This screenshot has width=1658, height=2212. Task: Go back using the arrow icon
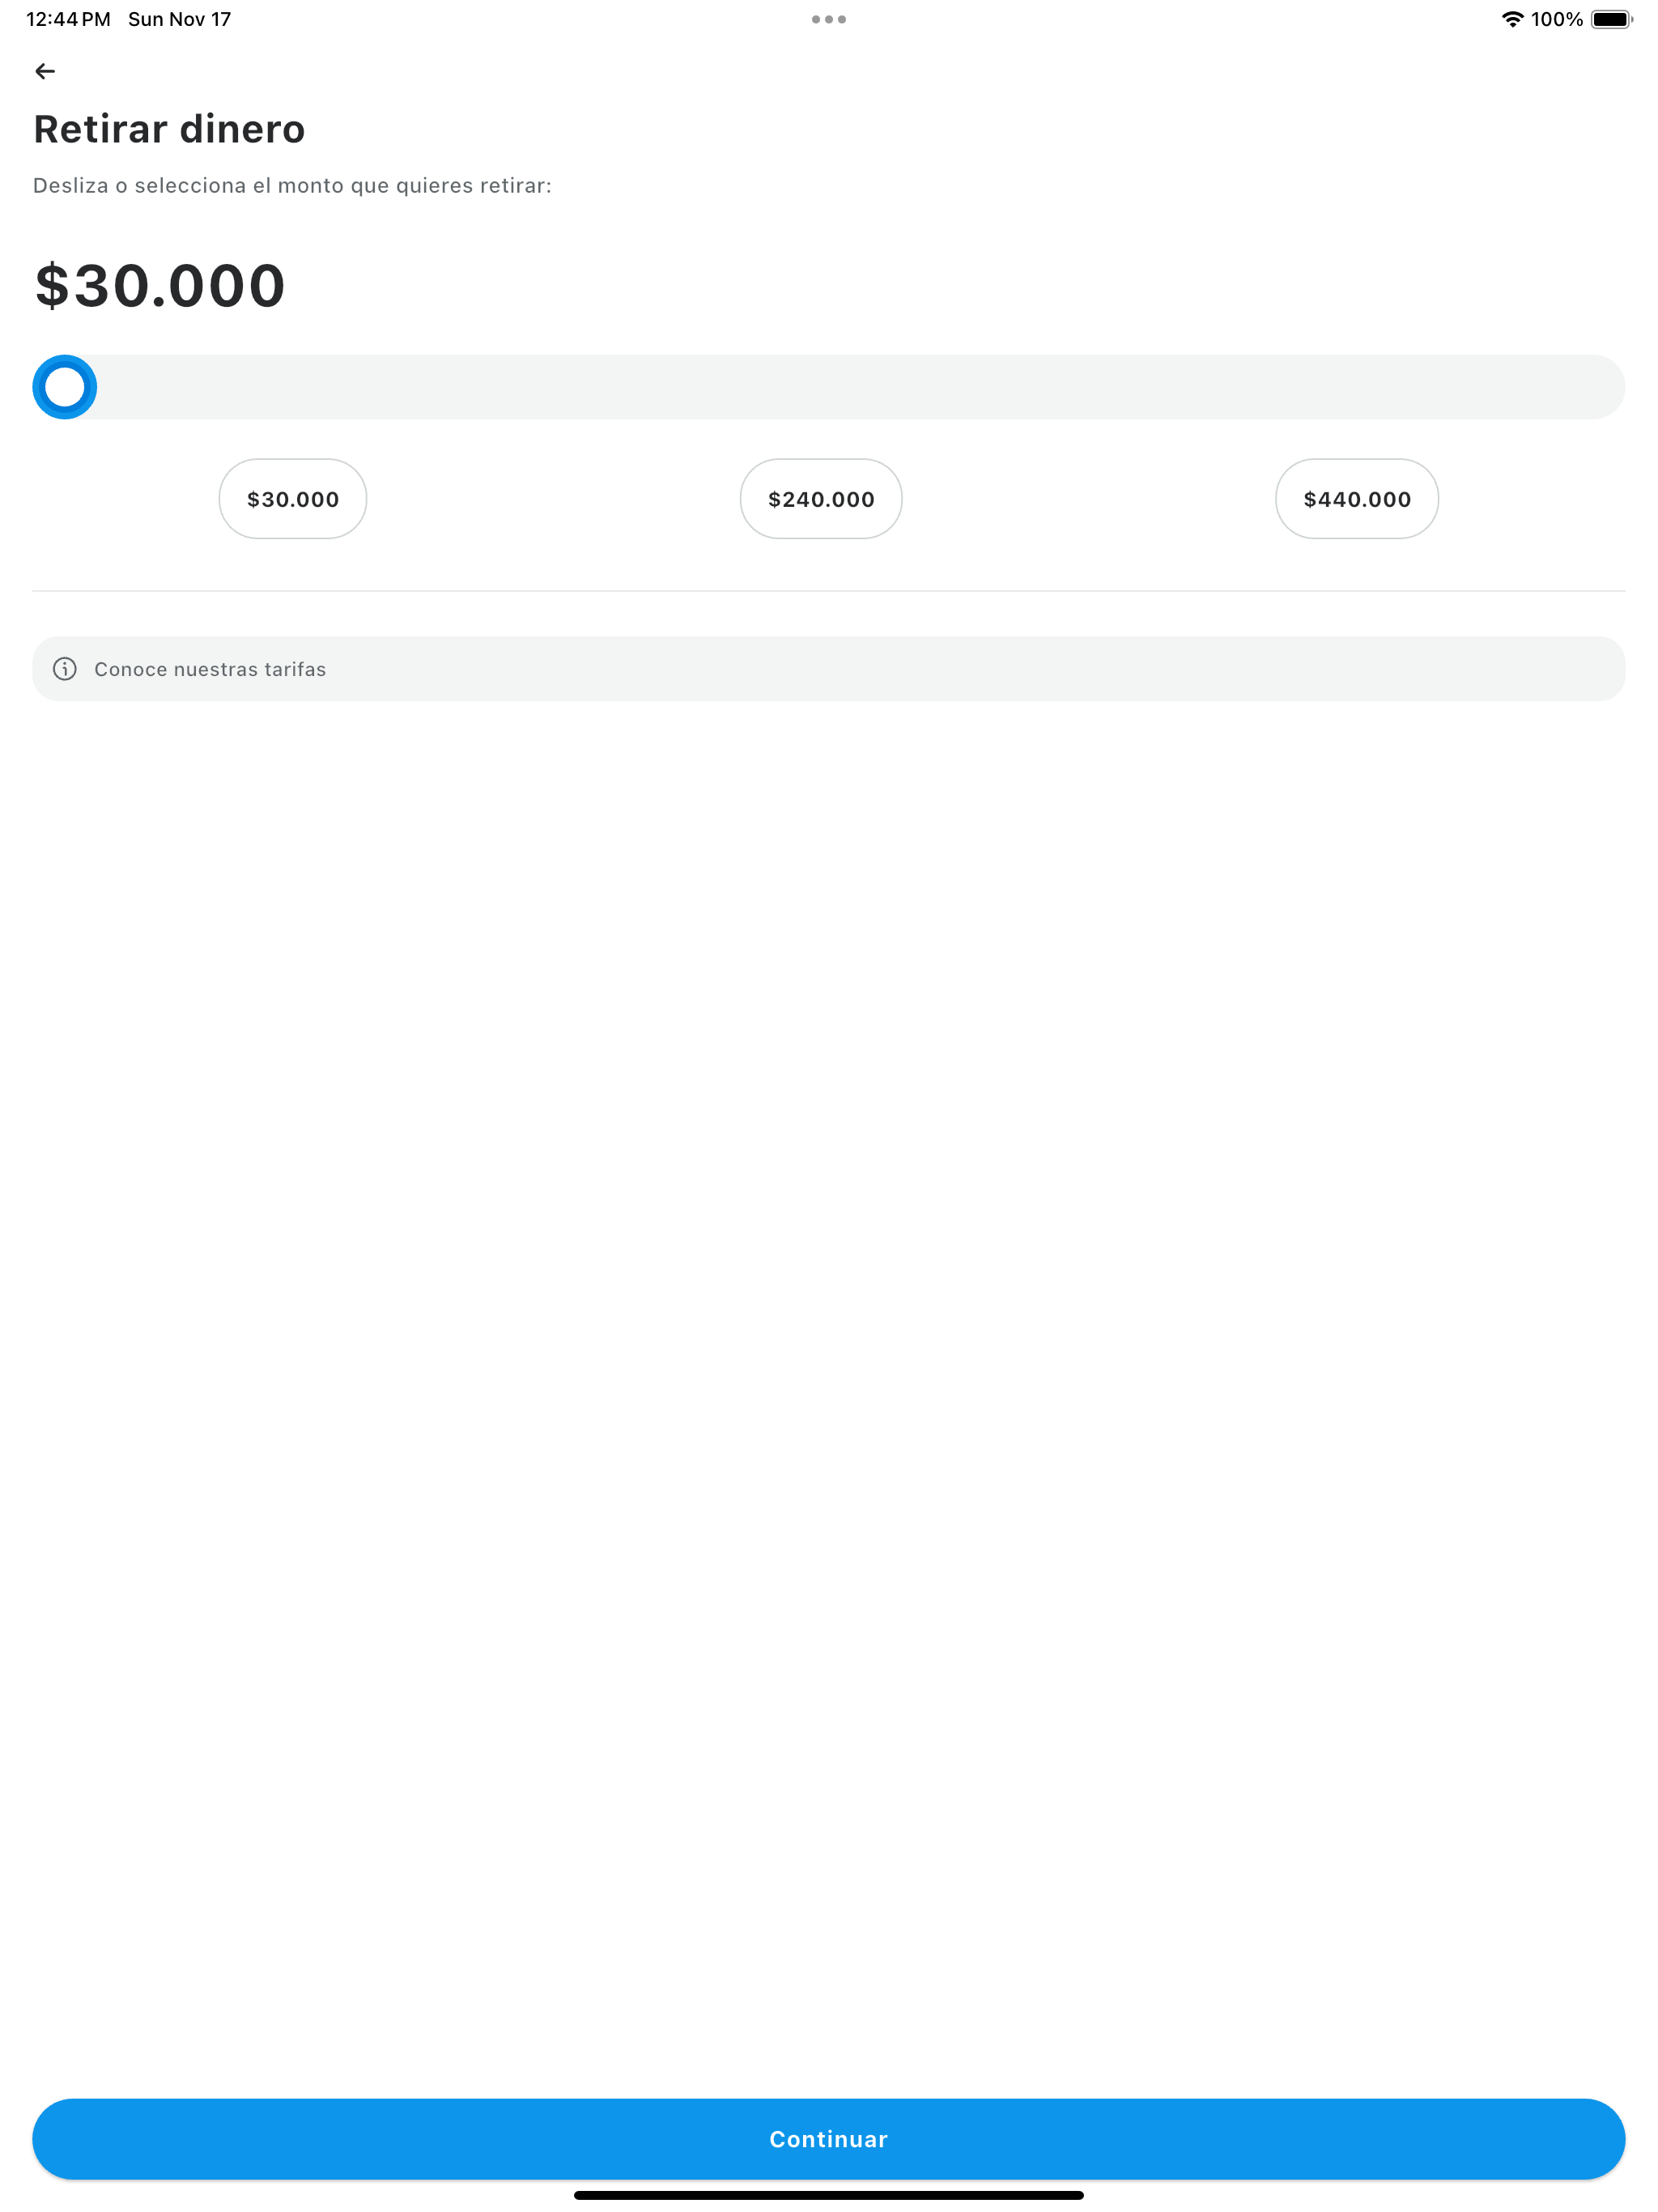45,71
